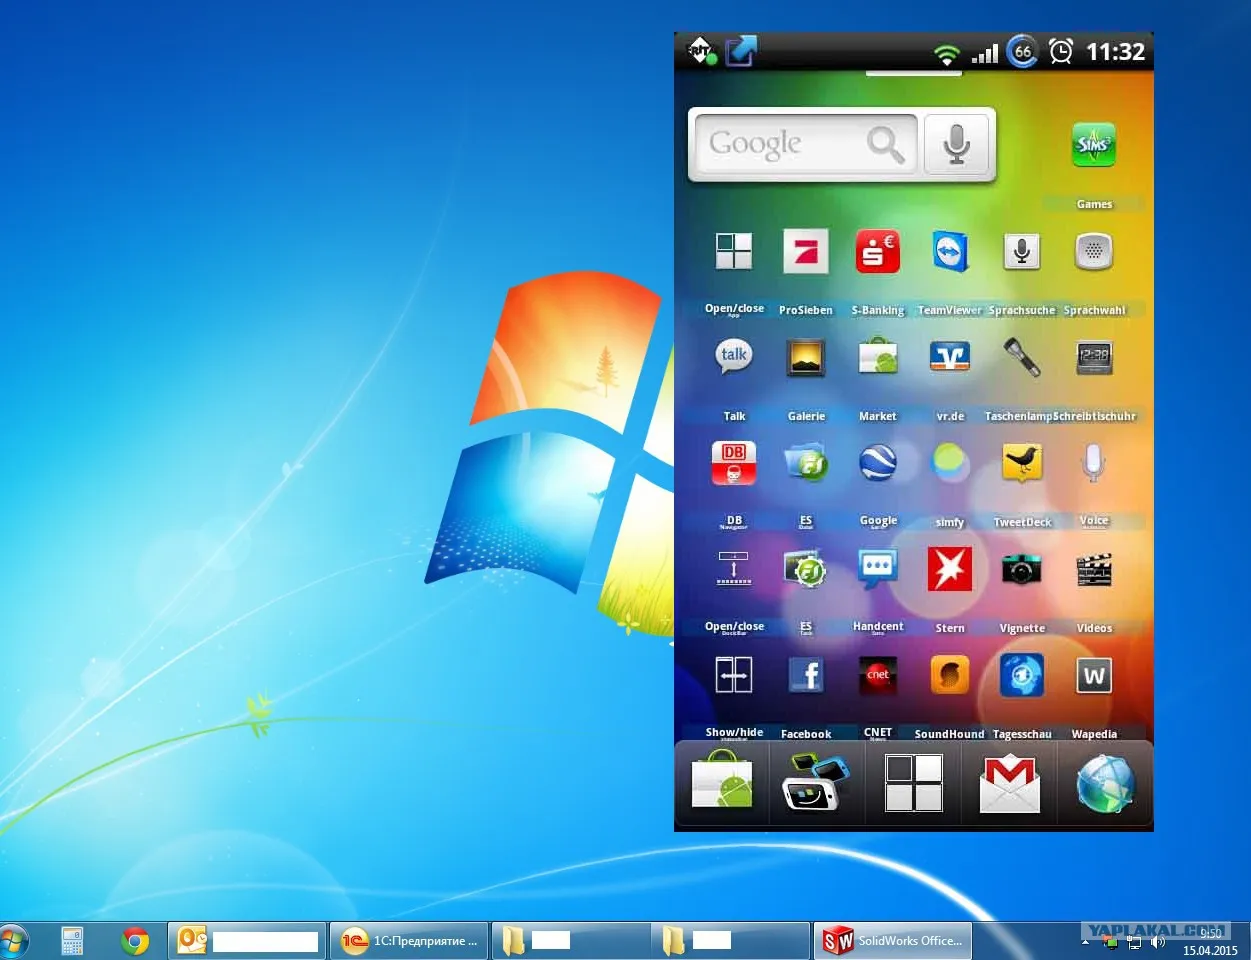Viewport: 1251px width, 960px height.
Task: Tap Open/close DockBar icon
Action: [734, 569]
